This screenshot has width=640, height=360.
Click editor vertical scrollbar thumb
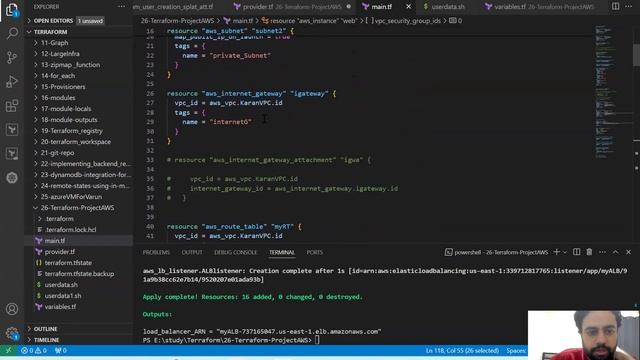point(636,54)
